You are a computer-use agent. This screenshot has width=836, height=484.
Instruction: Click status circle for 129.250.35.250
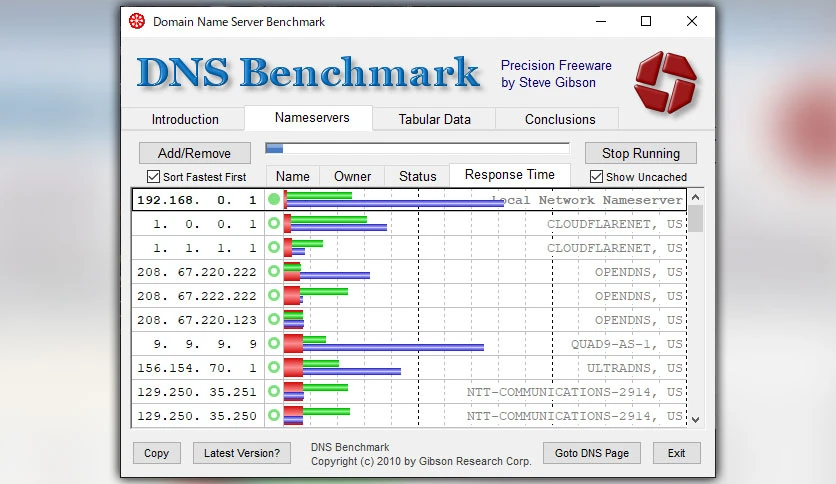274,415
